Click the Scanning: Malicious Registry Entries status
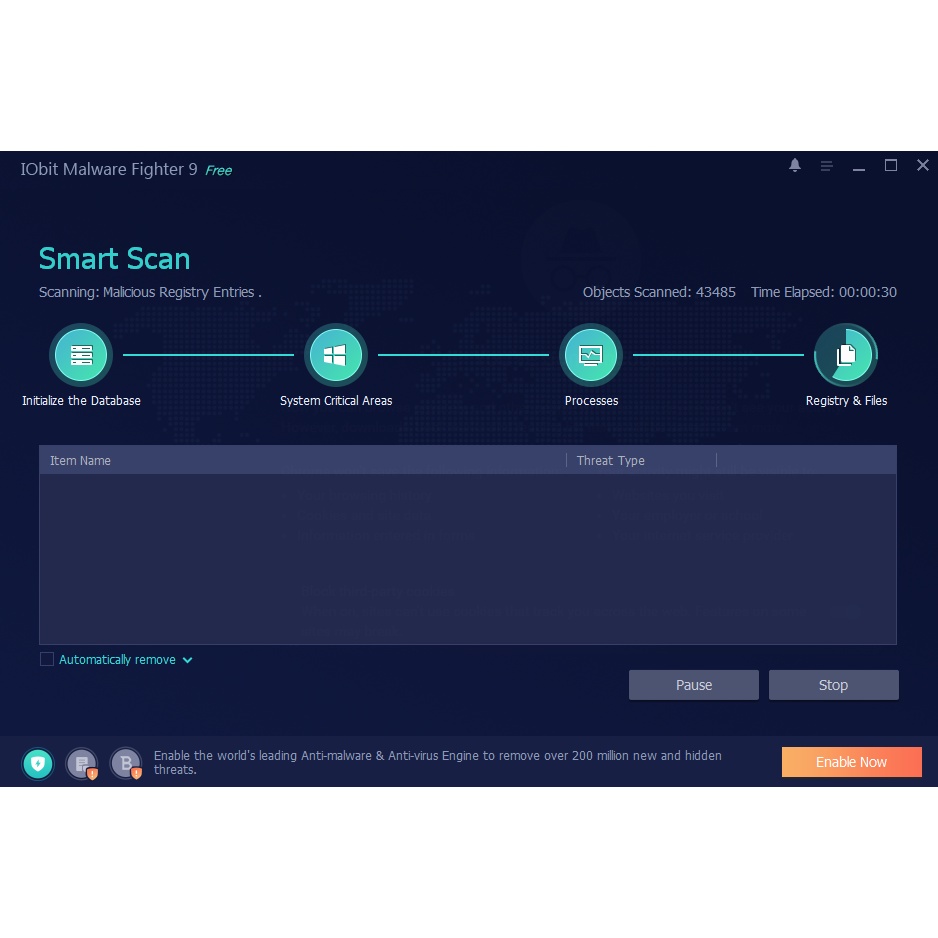Image resolution: width=938 pixels, height=938 pixels. coord(150,292)
